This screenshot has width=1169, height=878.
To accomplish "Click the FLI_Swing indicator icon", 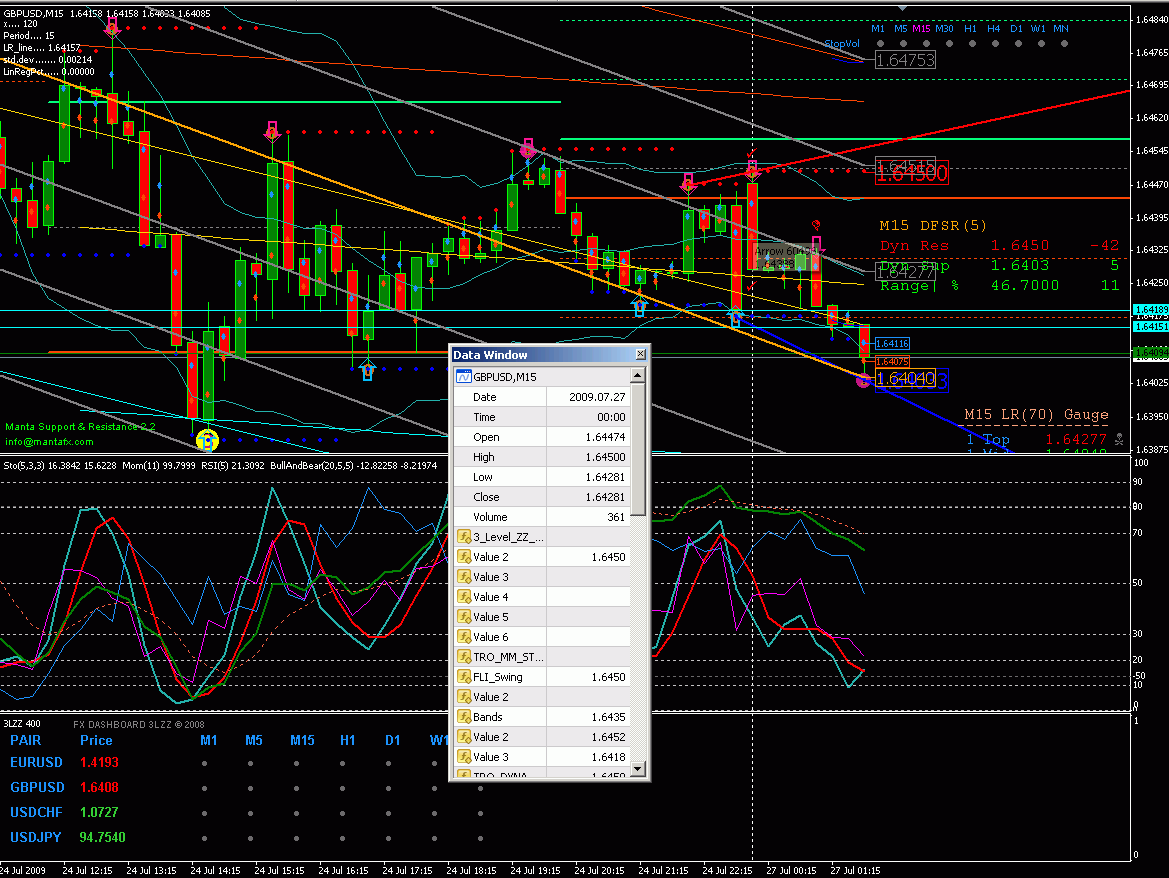I will [464, 677].
